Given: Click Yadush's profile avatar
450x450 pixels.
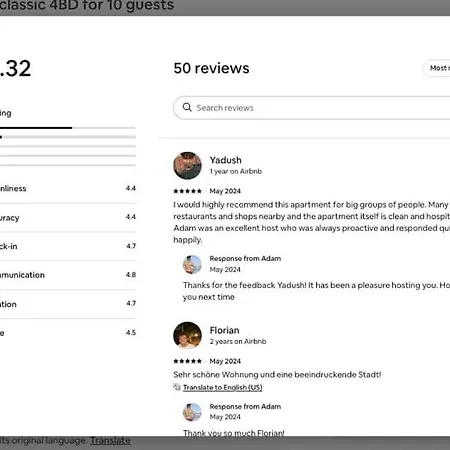Looking at the screenshot, I should point(187,166).
